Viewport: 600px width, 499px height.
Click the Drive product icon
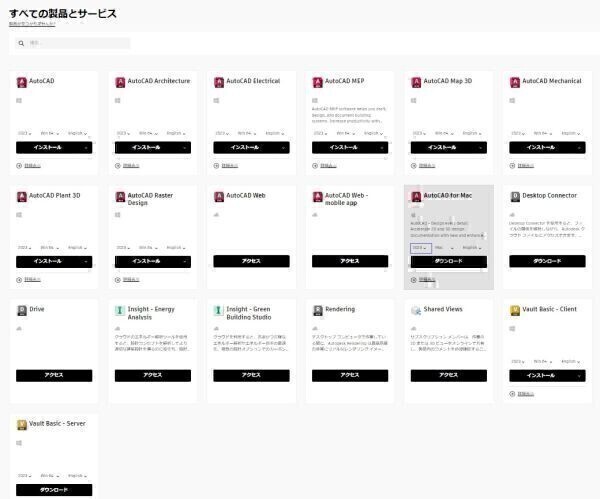(22, 310)
